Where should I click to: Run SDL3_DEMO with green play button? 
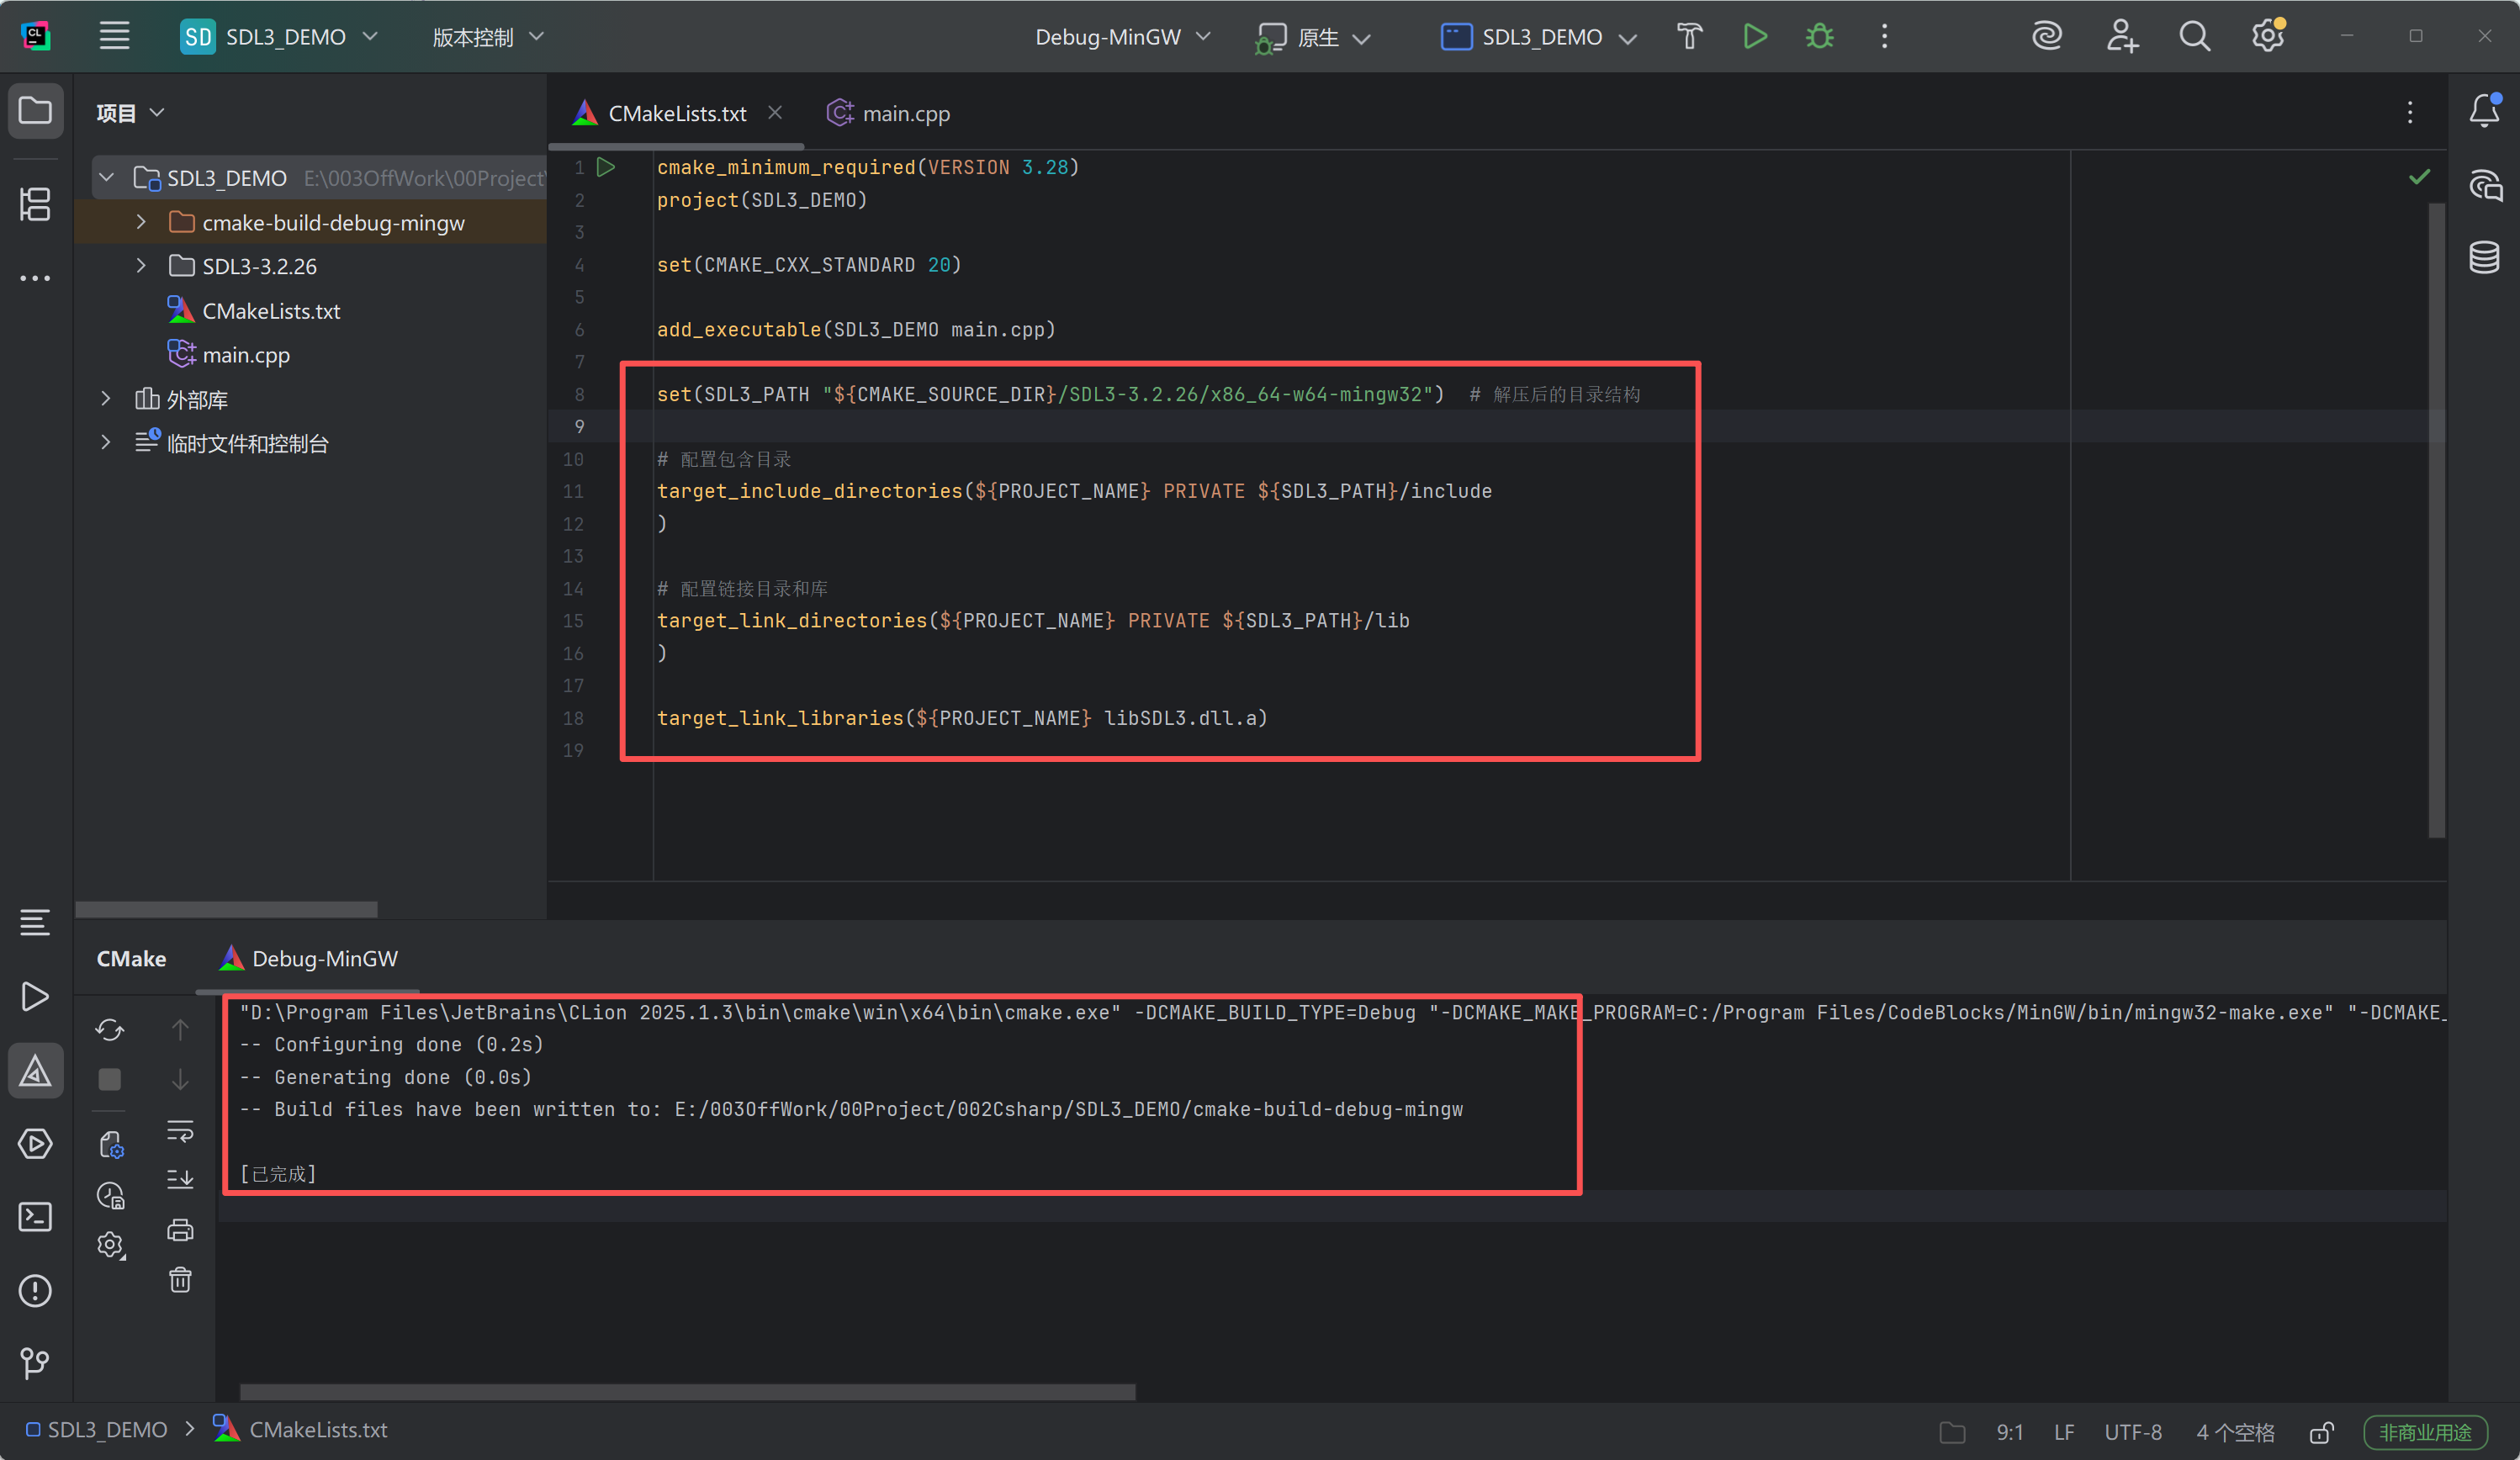tap(1754, 37)
